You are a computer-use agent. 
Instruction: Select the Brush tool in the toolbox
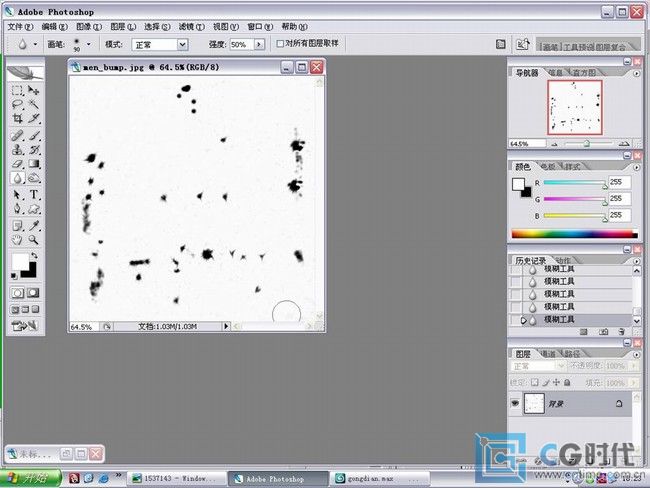[x=34, y=135]
